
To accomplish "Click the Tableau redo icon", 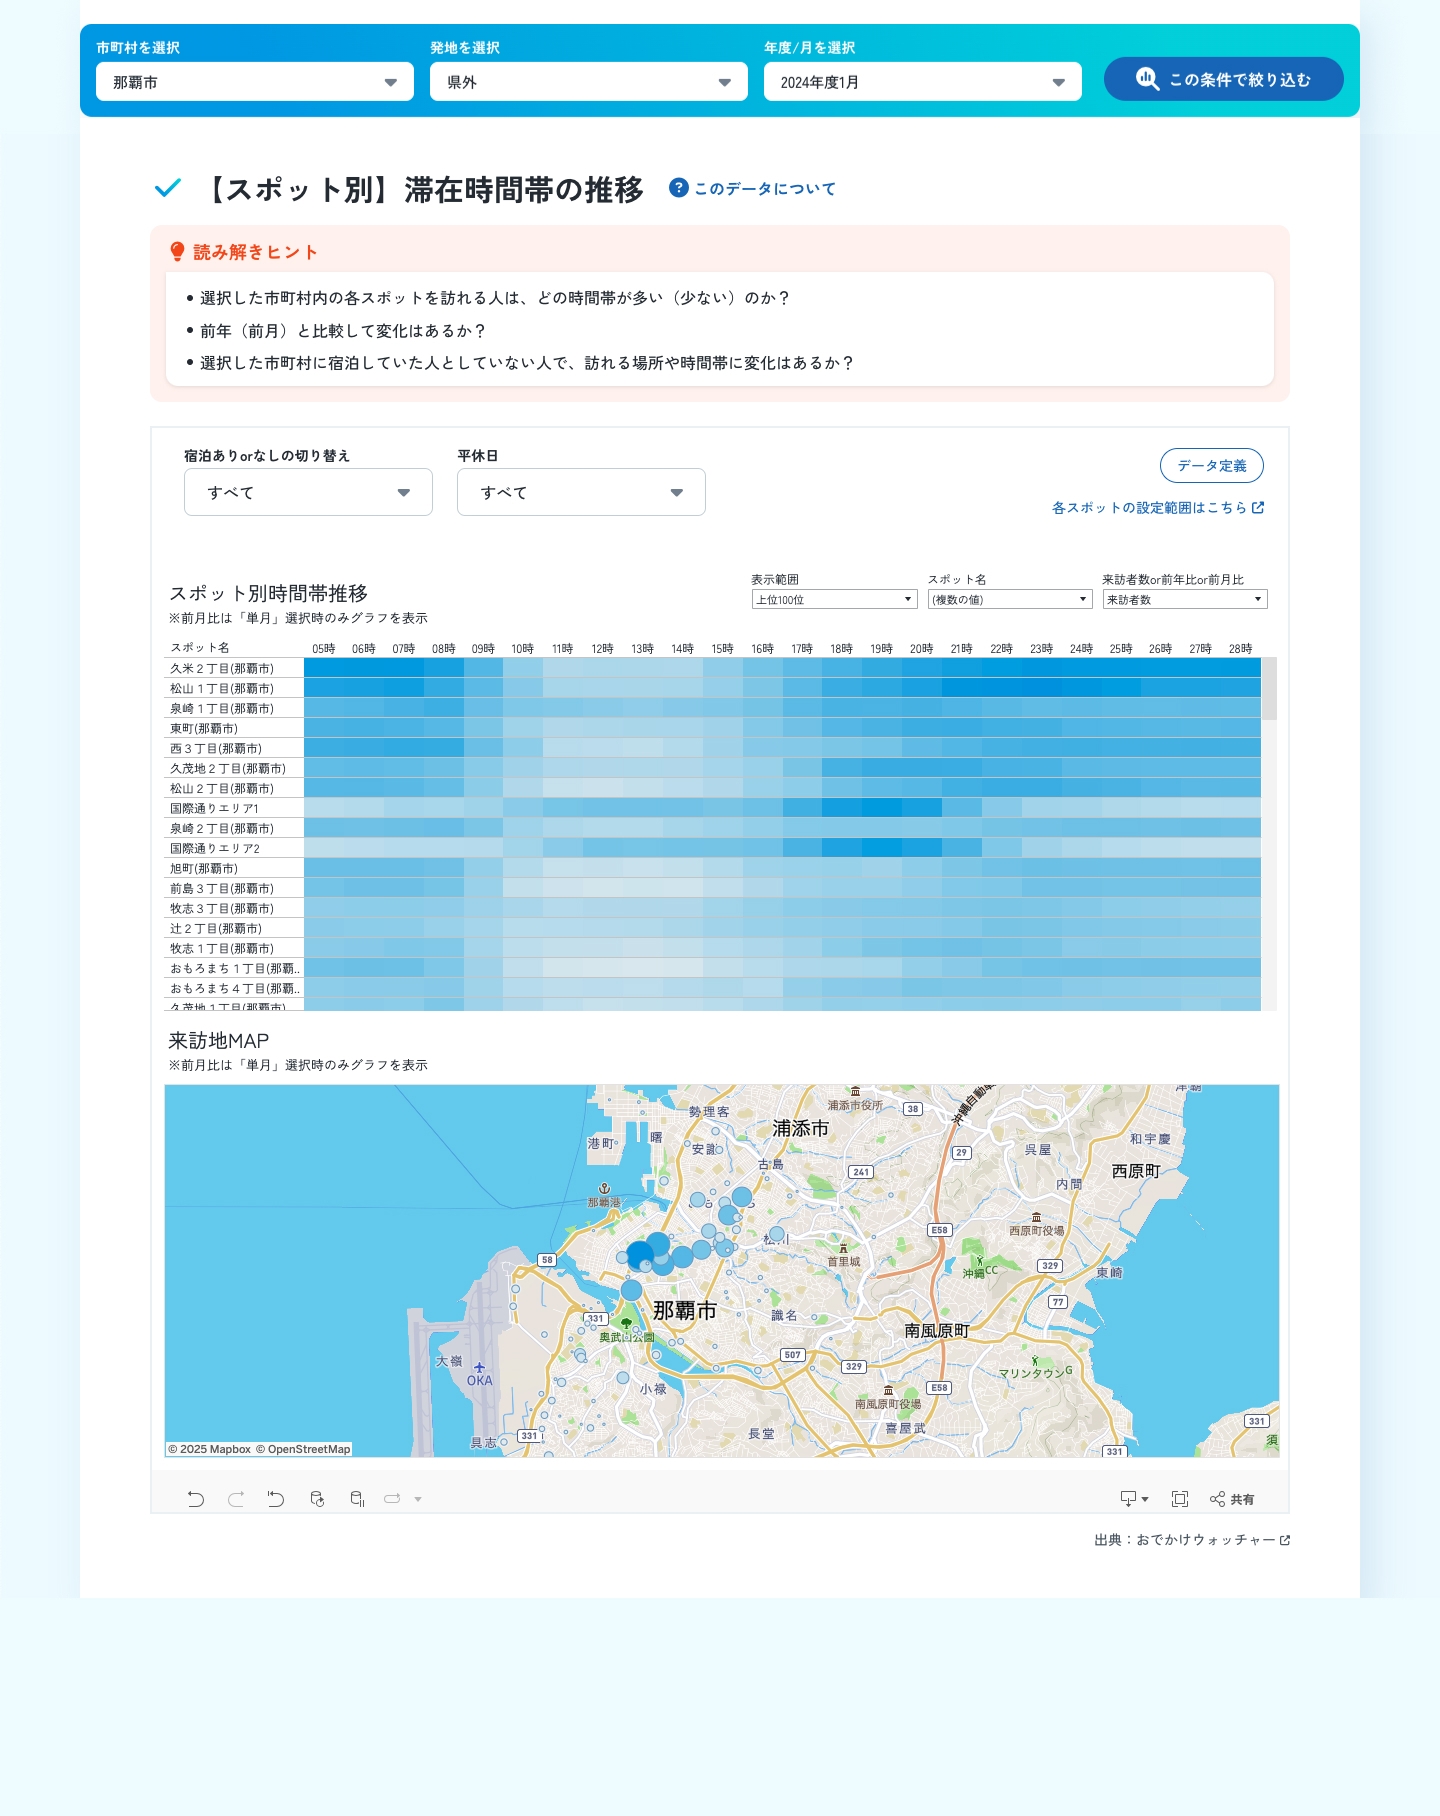I will click(236, 1498).
